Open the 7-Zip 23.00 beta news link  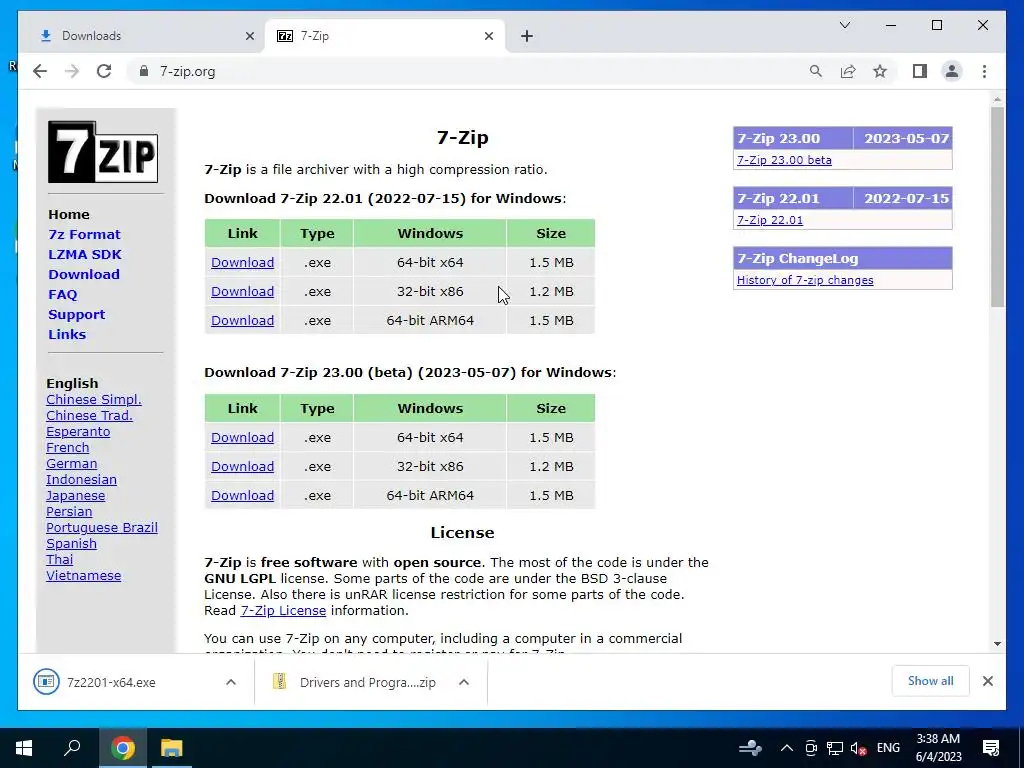click(x=784, y=160)
